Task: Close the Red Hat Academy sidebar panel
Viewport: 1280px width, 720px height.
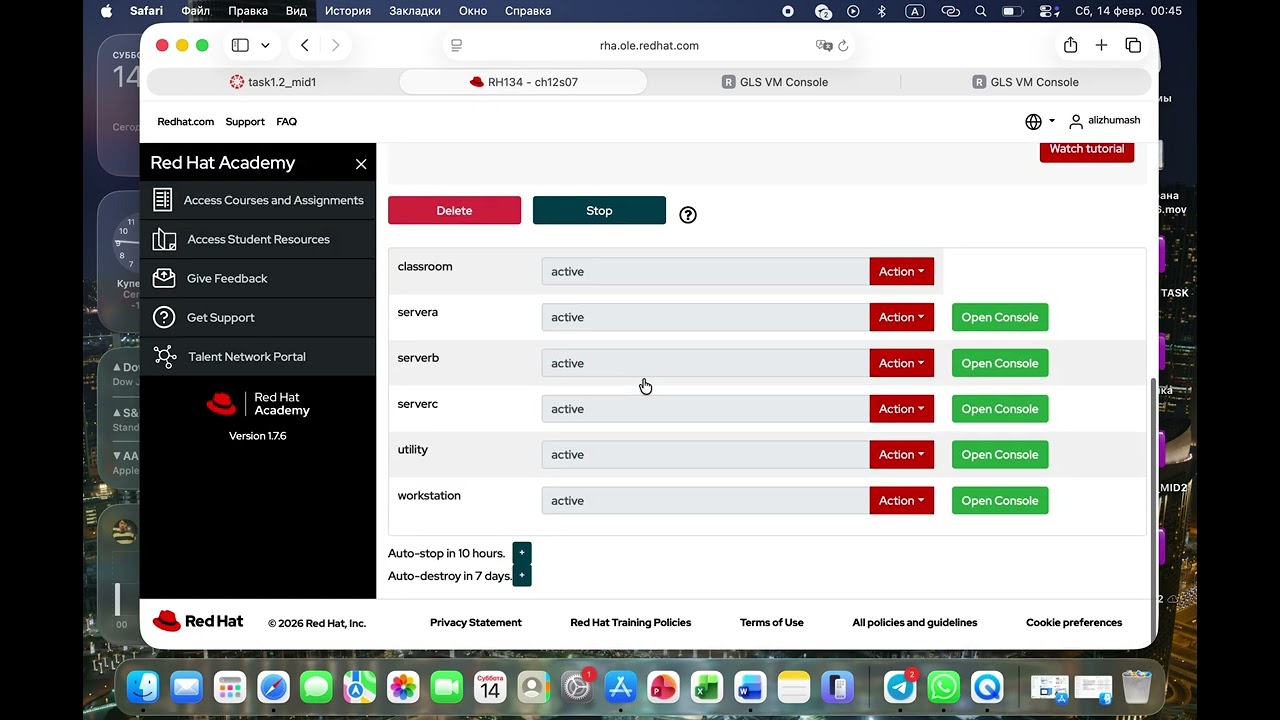Action: pyautogui.click(x=361, y=164)
